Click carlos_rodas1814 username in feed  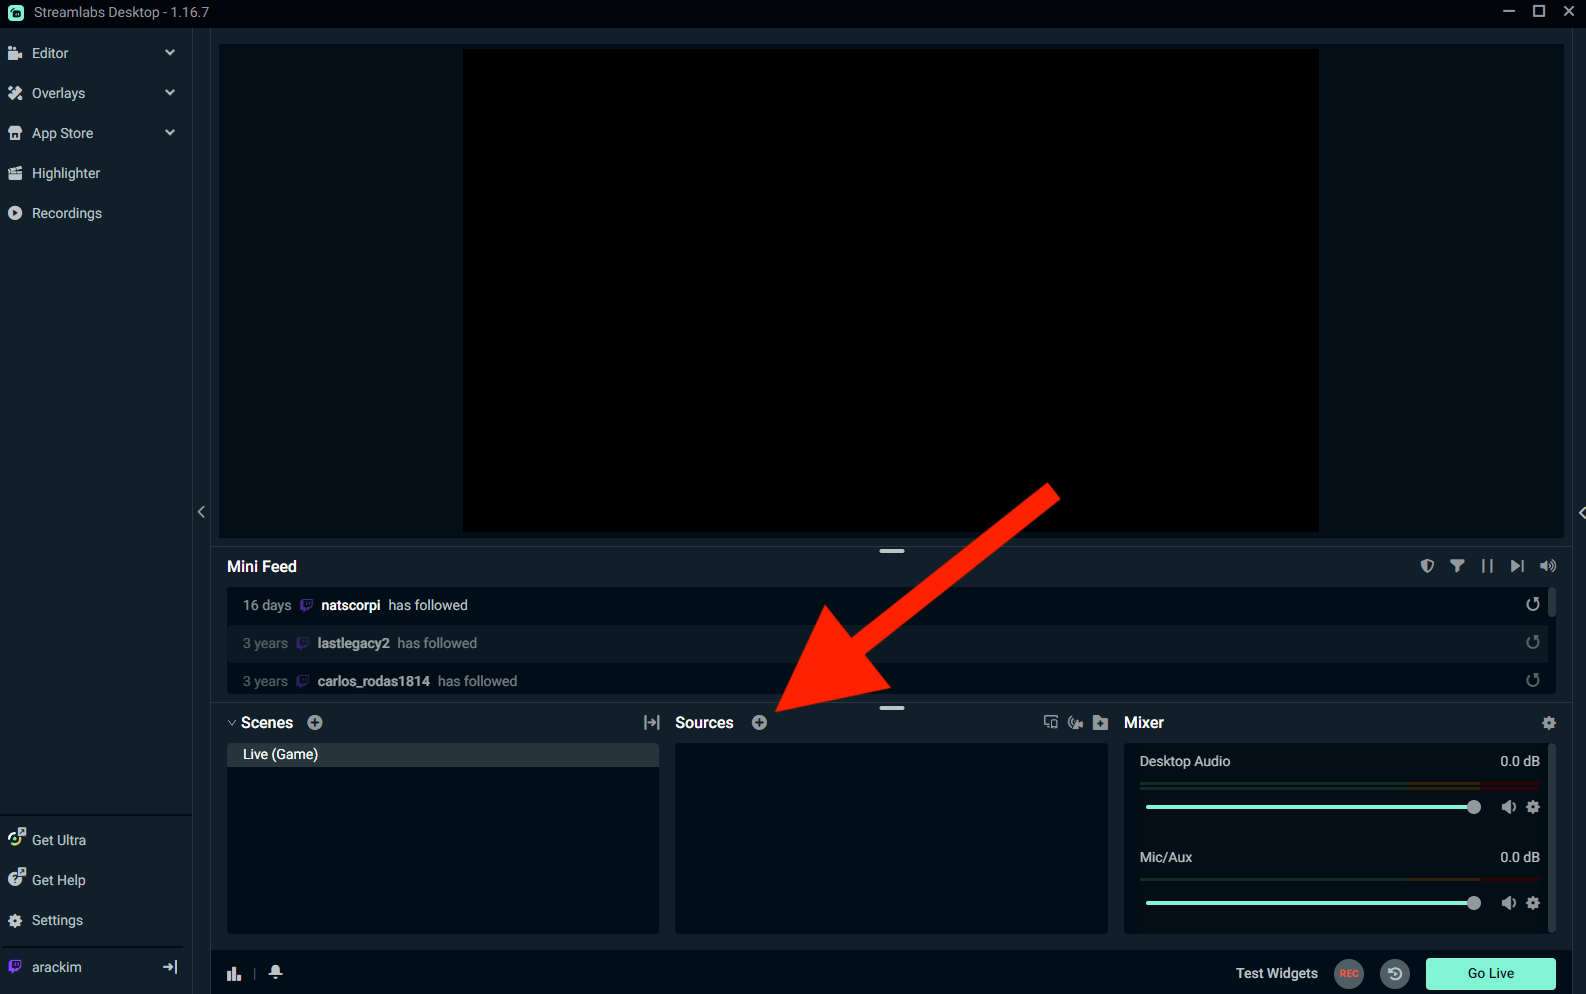click(x=374, y=681)
